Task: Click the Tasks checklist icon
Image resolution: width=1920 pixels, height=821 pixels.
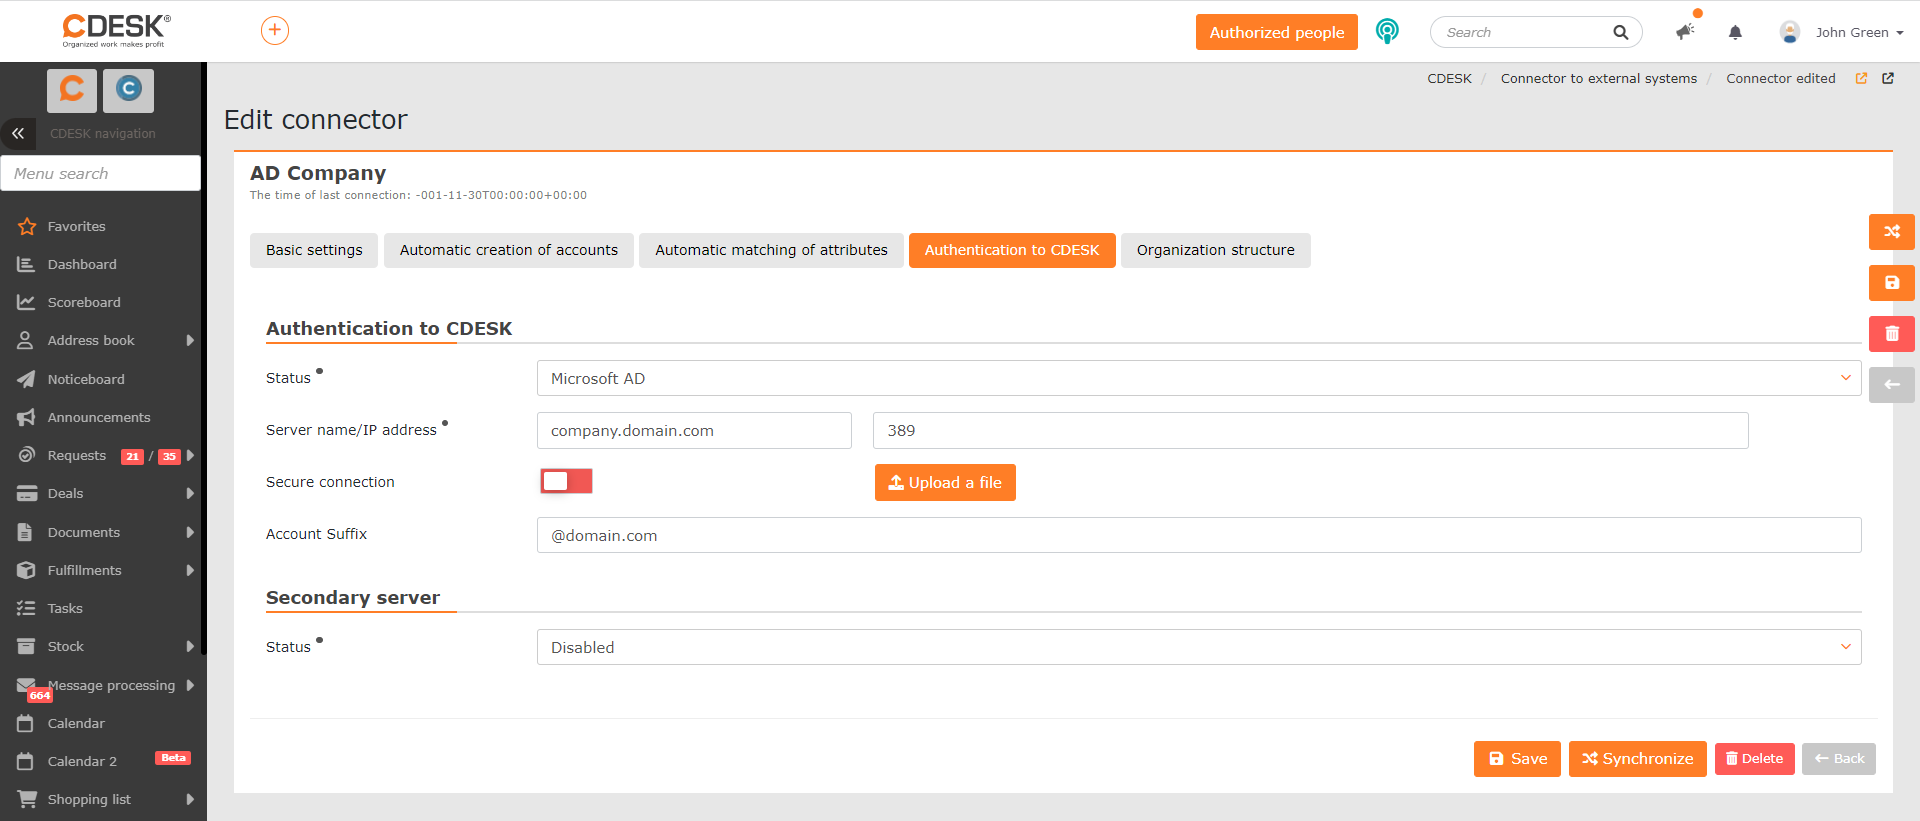Action: click(x=26, y=608)
